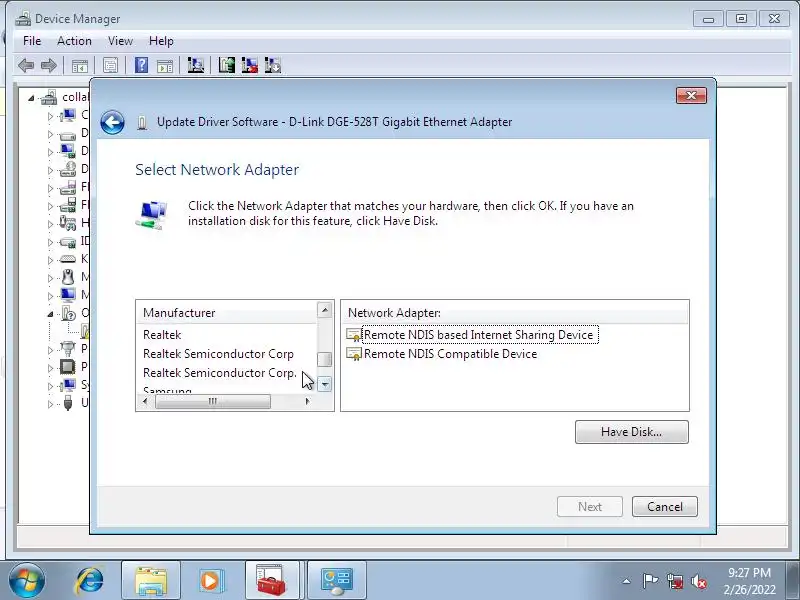
Task: Click the Network Adapter column header
Action: [x=515, y=313]
